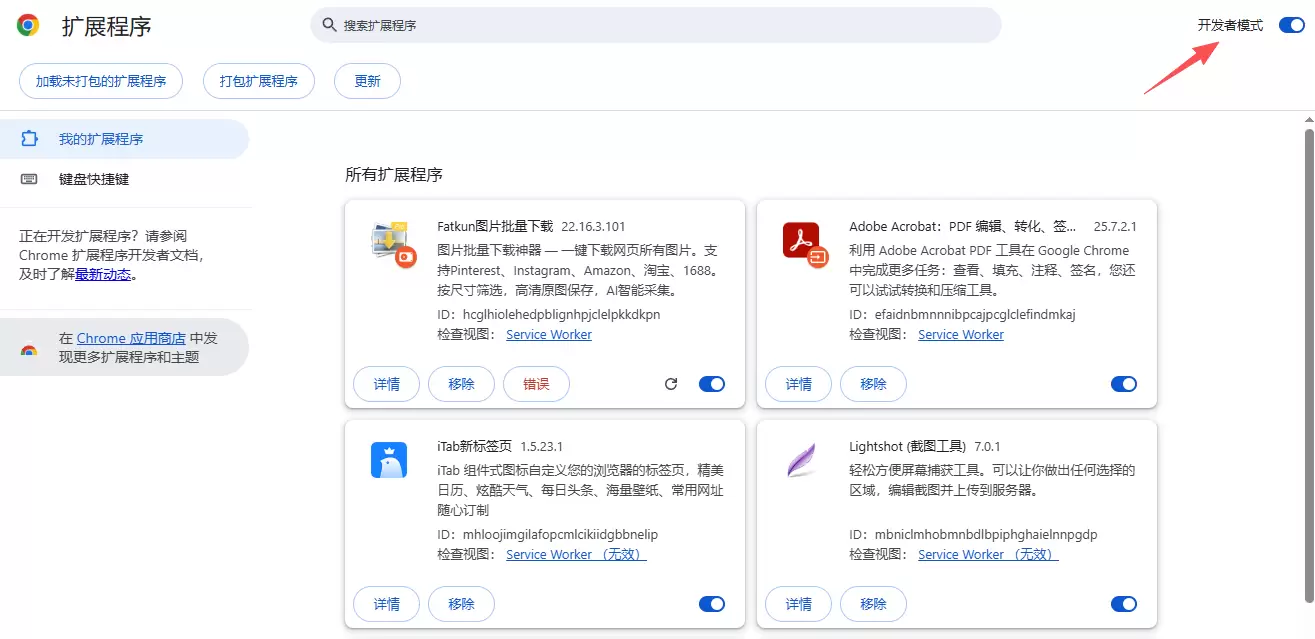The image size is (1315, 639).
Task: Open Lightshot Service Worker（无效）link
Action: click(x=988, y=555)
